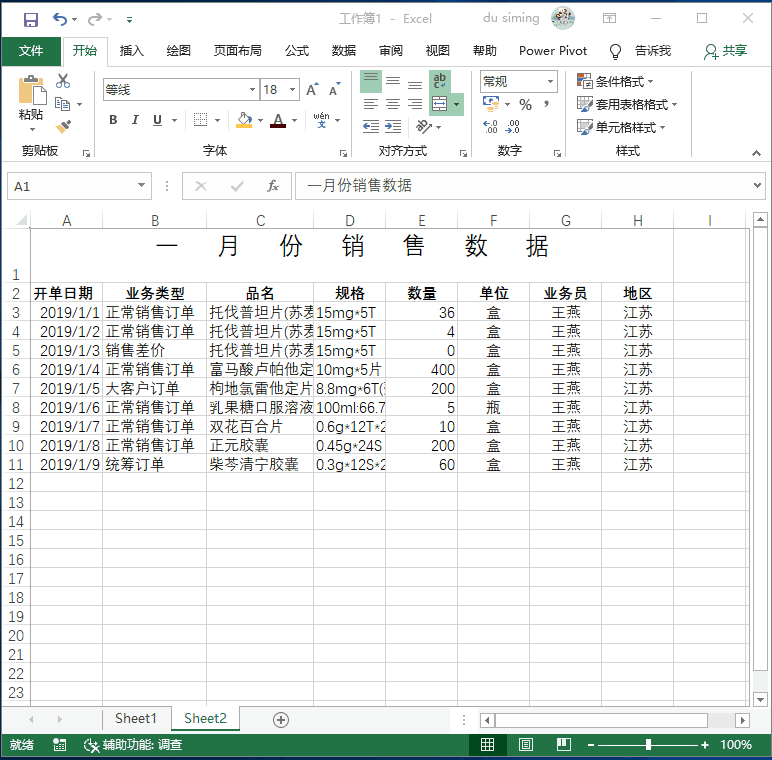Click the Paste clipboard icon
772x760 pixels.
tap(32, 91)
